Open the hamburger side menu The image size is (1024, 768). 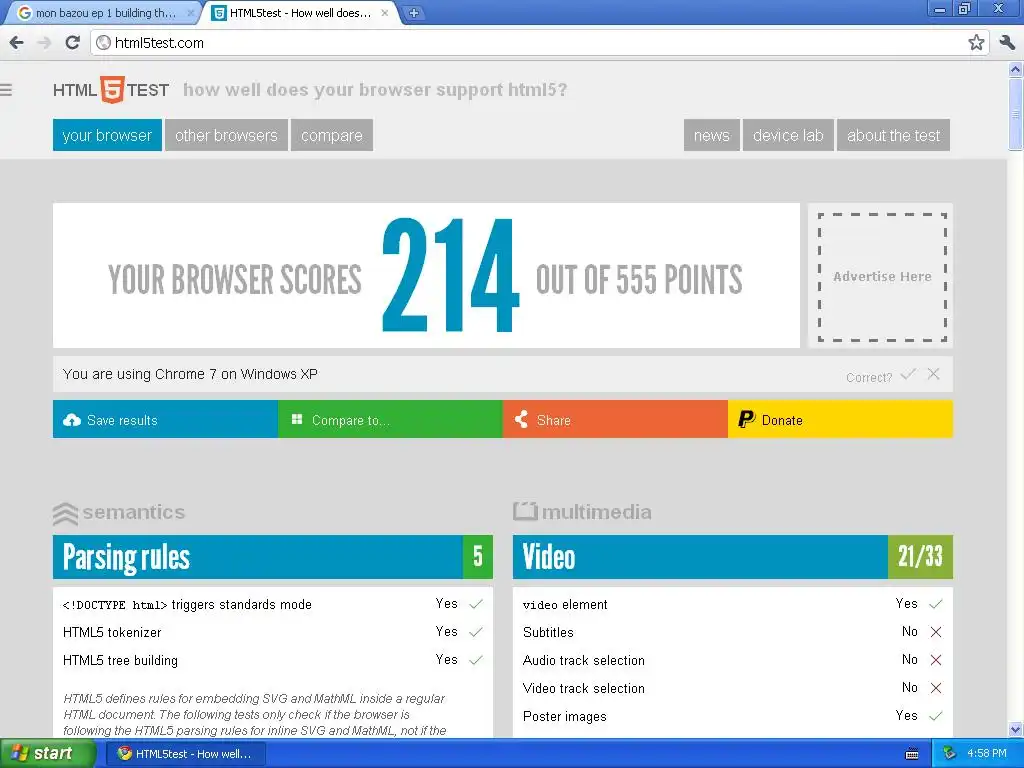click(7, 89)
